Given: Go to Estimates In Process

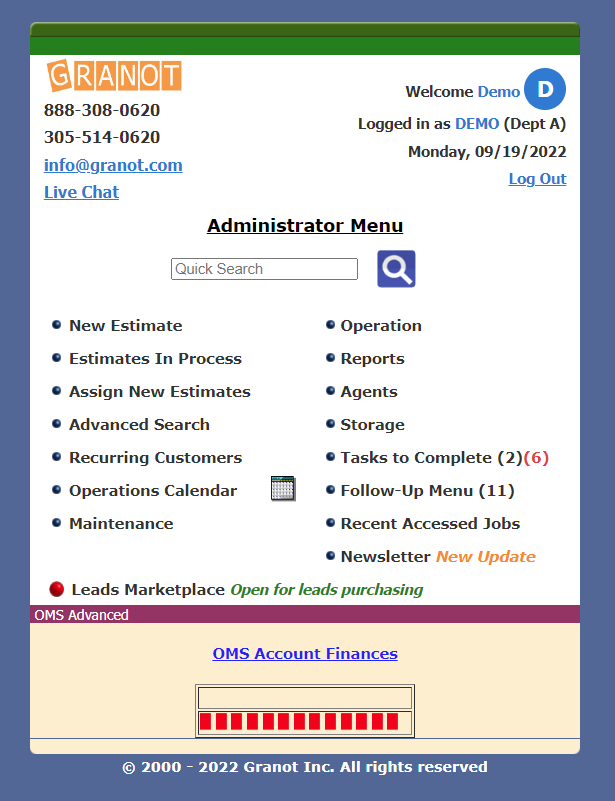Looking at the screenshot, I should click(x=155, y=359).
